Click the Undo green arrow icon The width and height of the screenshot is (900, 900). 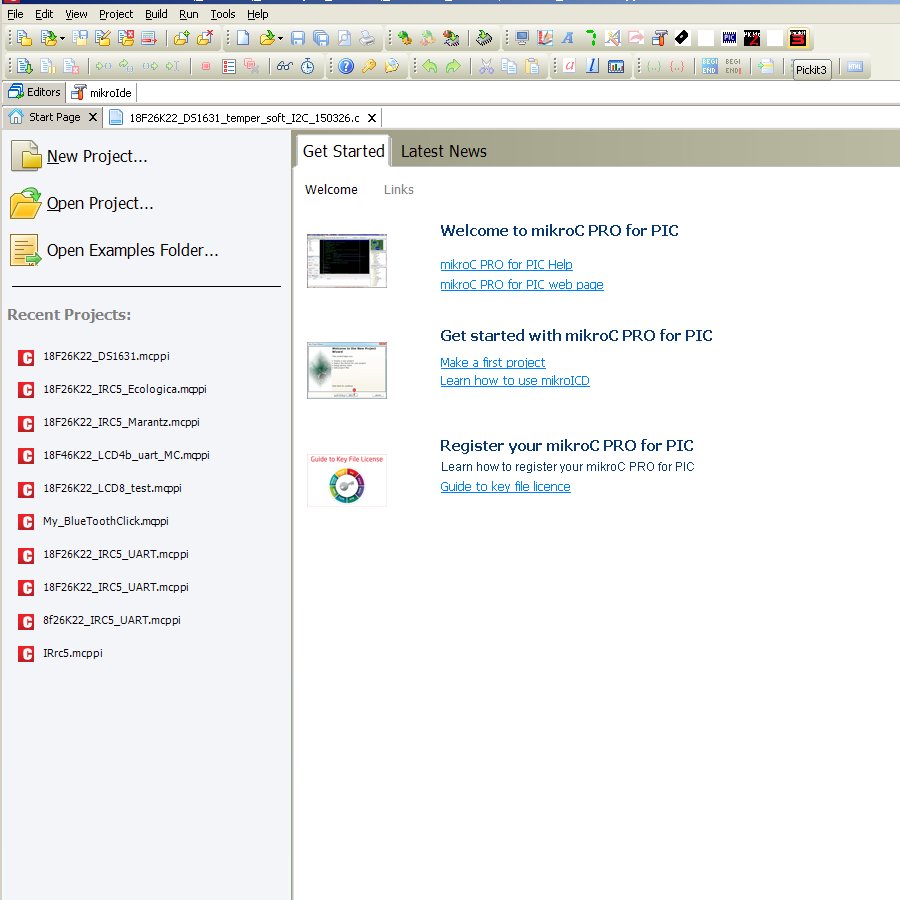click(x=430, y=67)
